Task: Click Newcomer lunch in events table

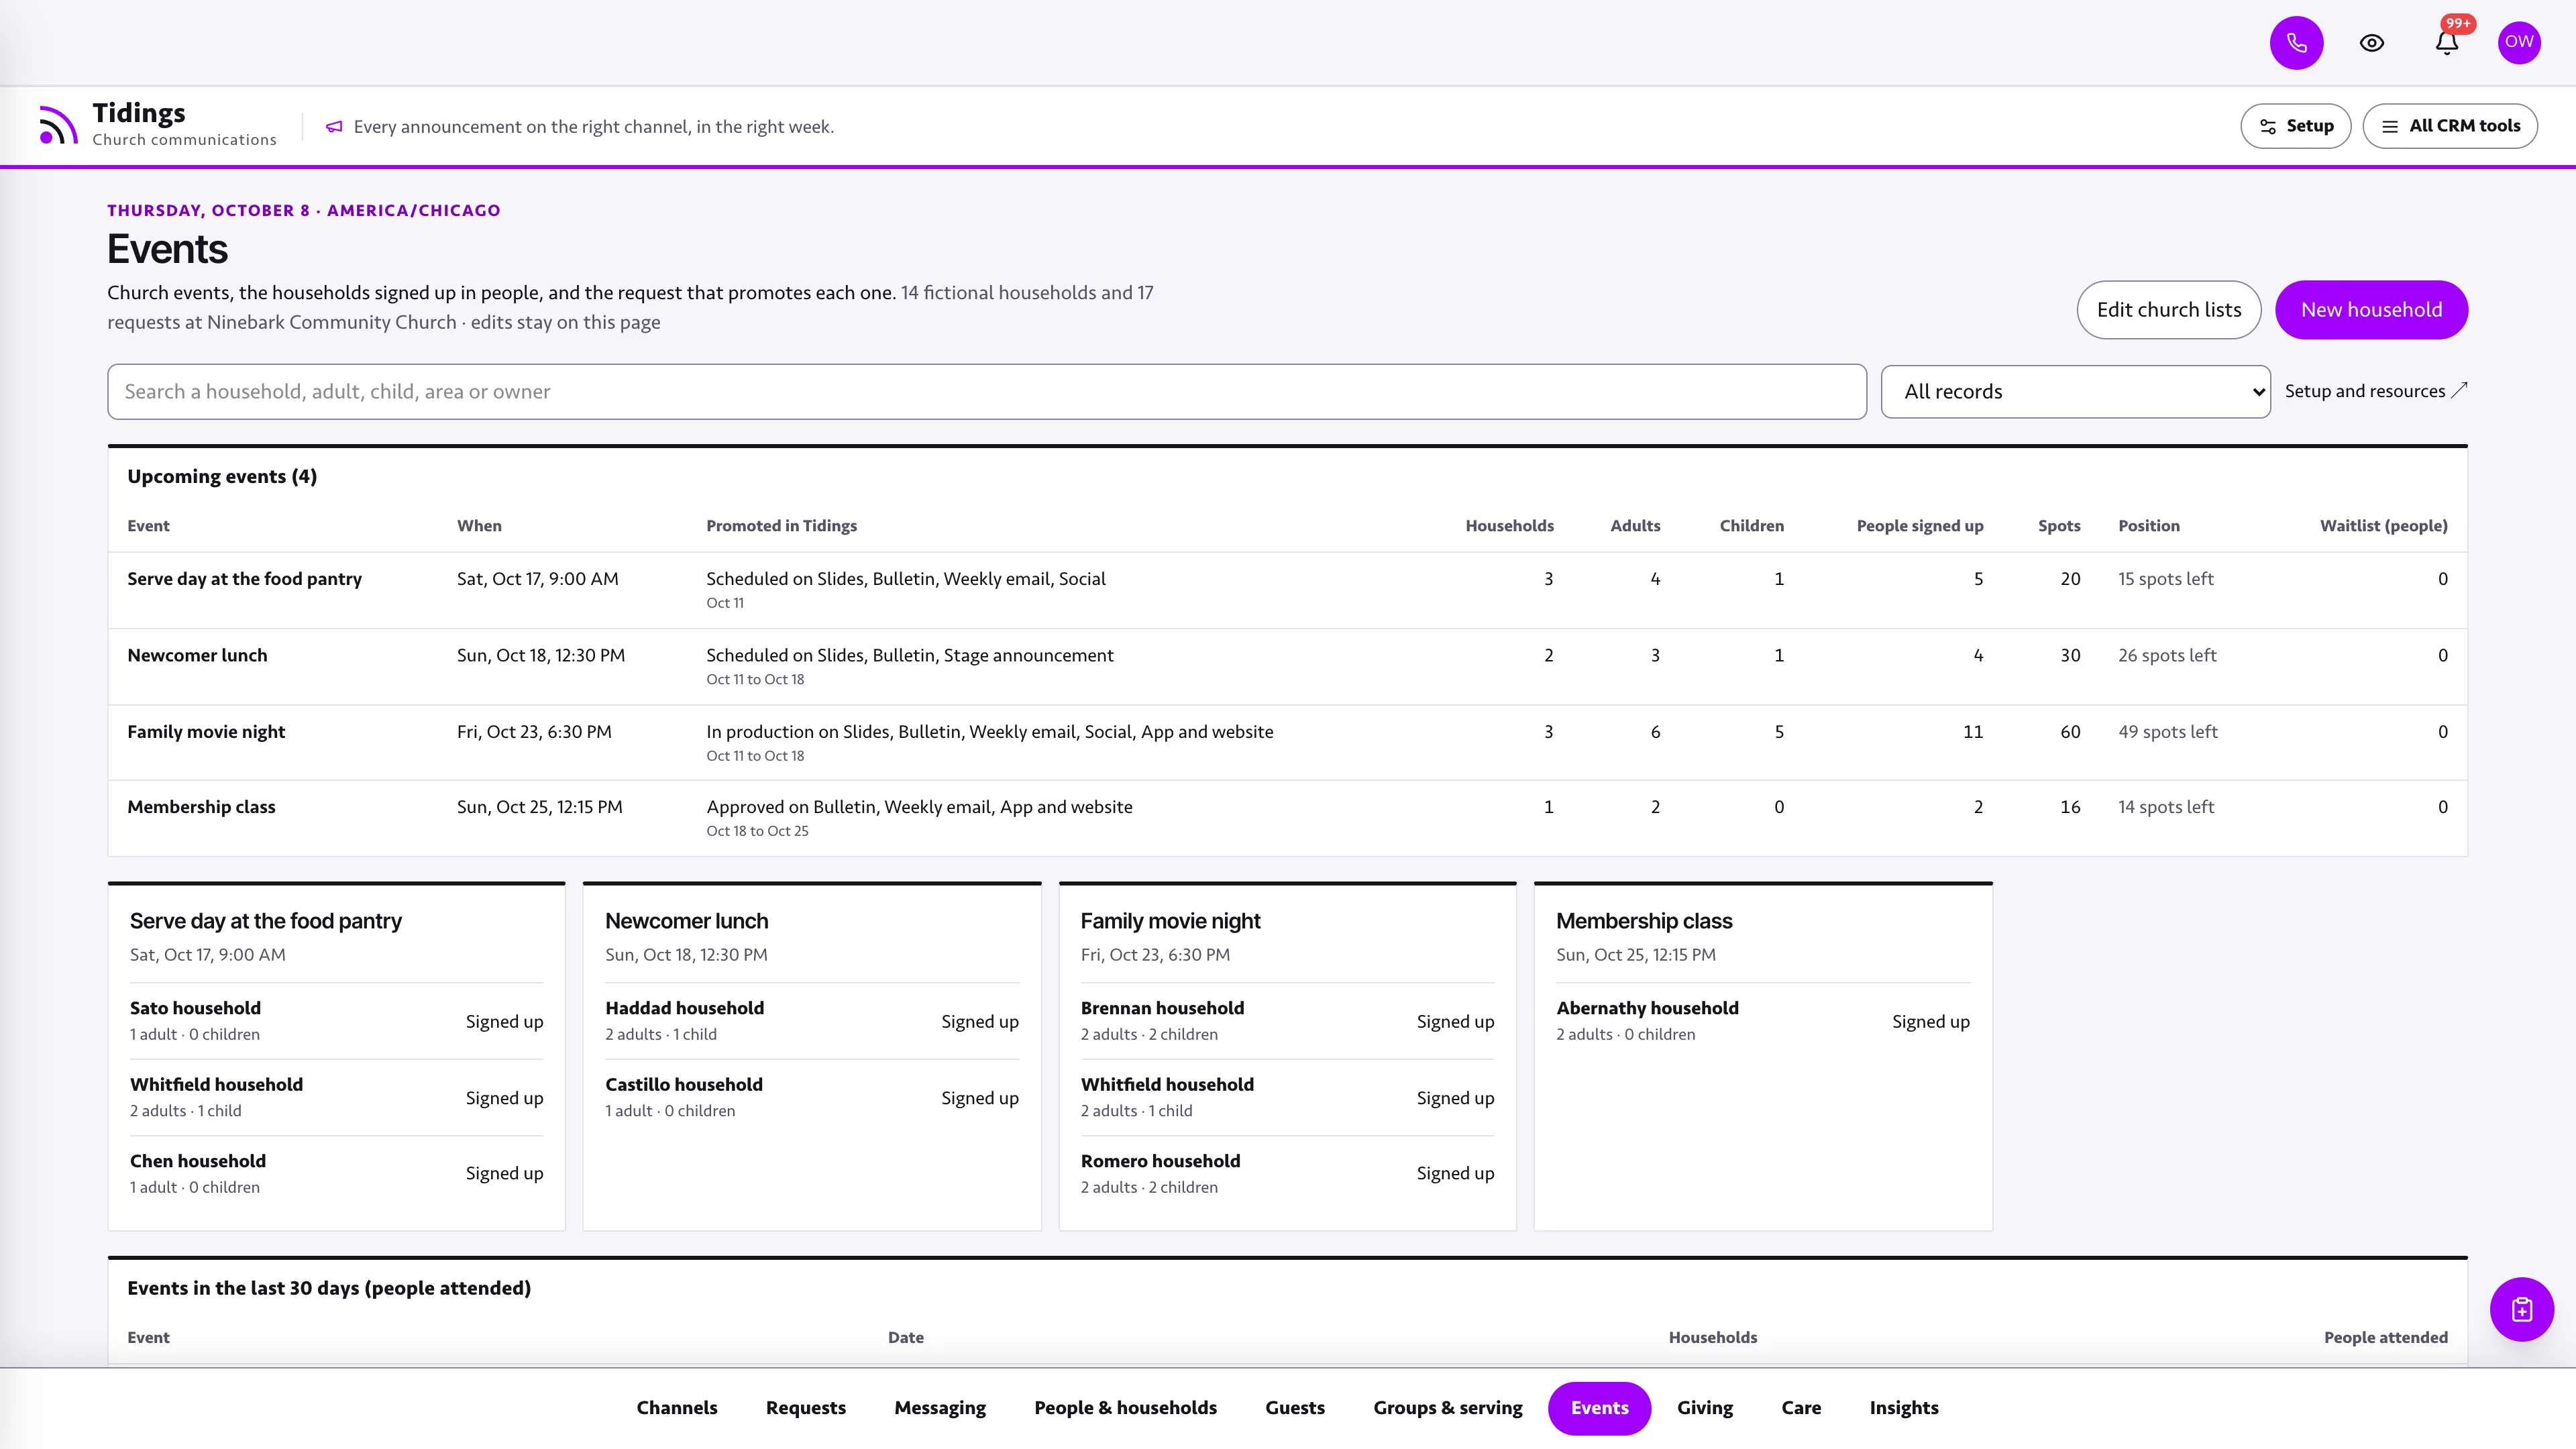Action: (x=197, y=656)
